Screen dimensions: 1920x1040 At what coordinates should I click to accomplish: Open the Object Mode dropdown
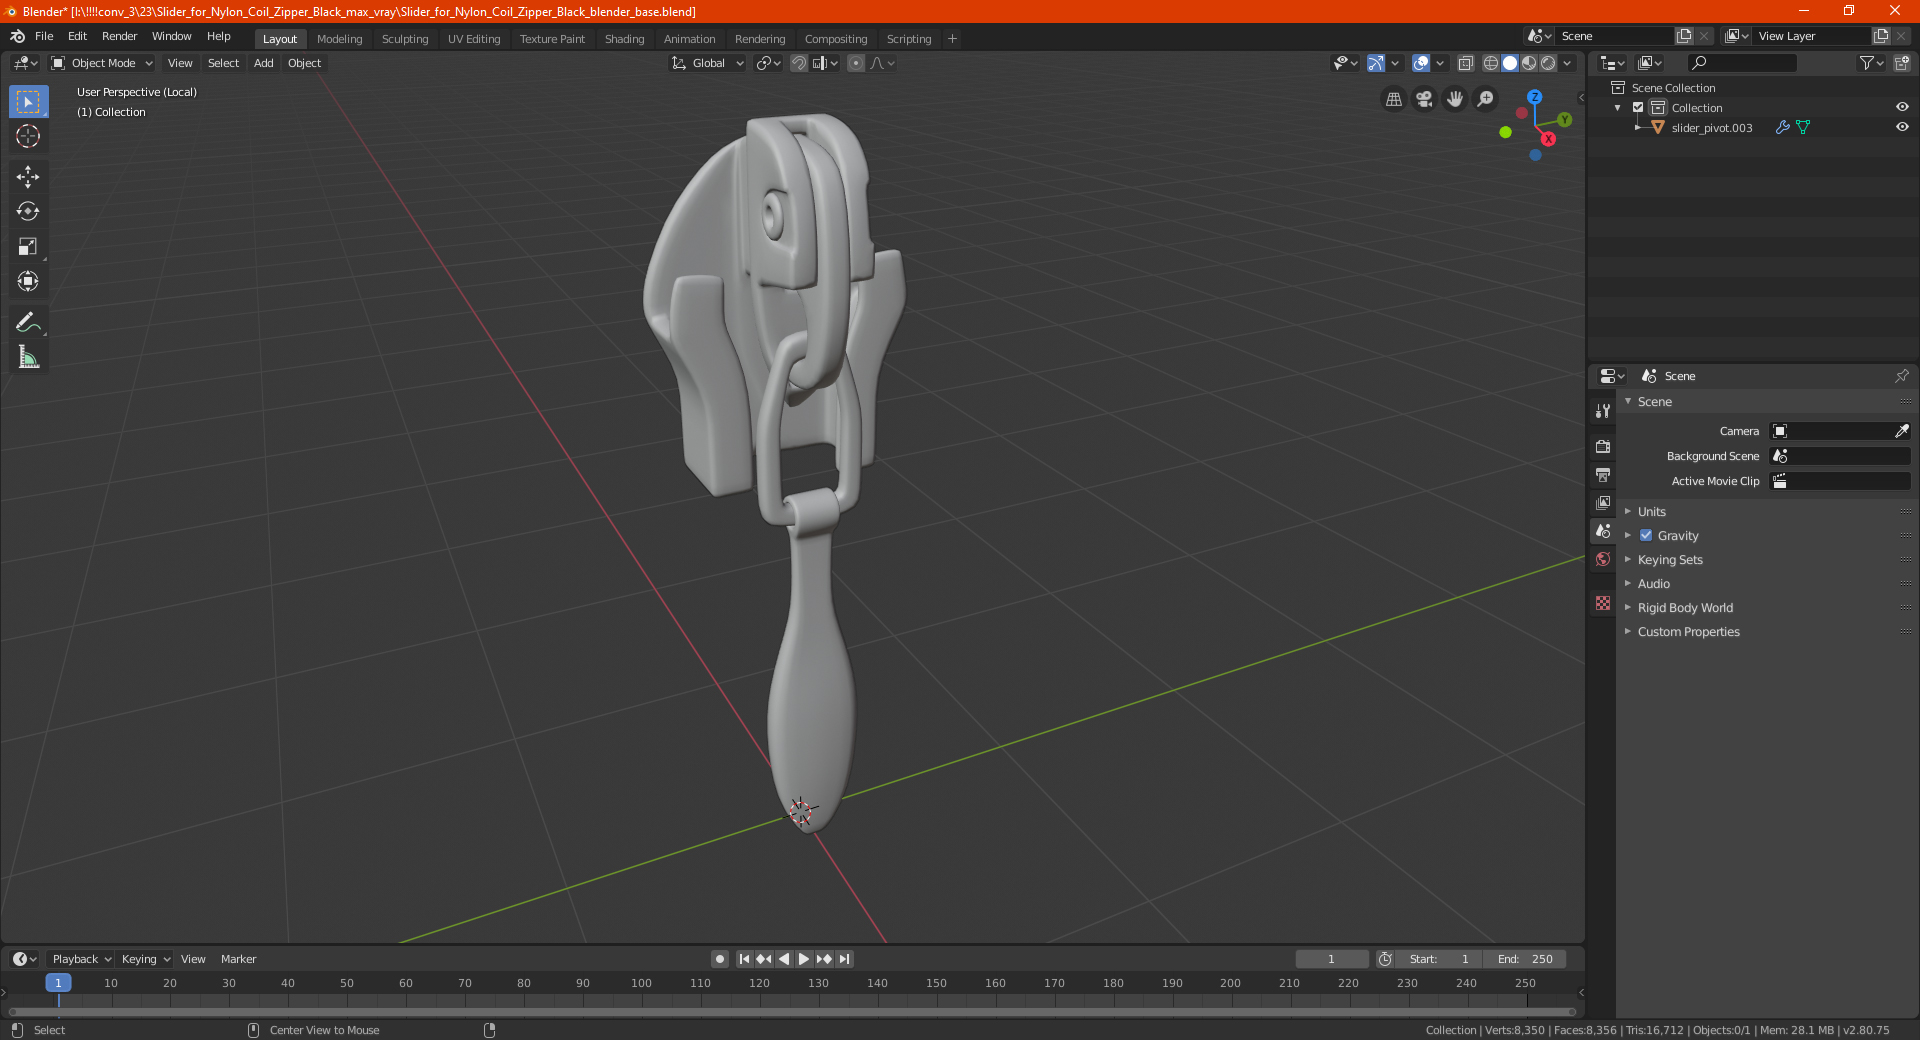102,63
